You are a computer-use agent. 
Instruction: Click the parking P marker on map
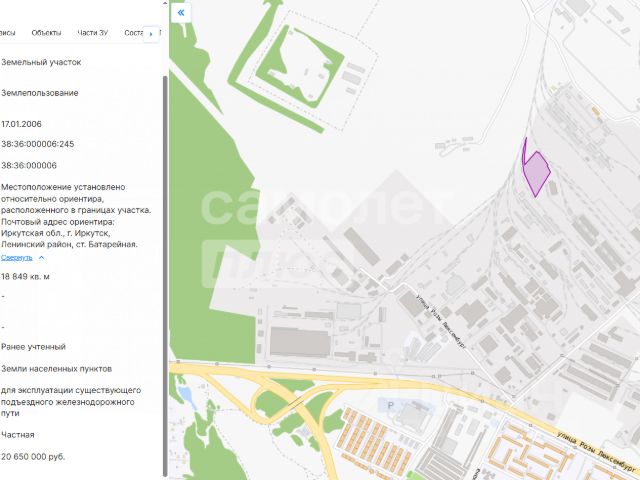pyautogui.click(x=391, y=405)
